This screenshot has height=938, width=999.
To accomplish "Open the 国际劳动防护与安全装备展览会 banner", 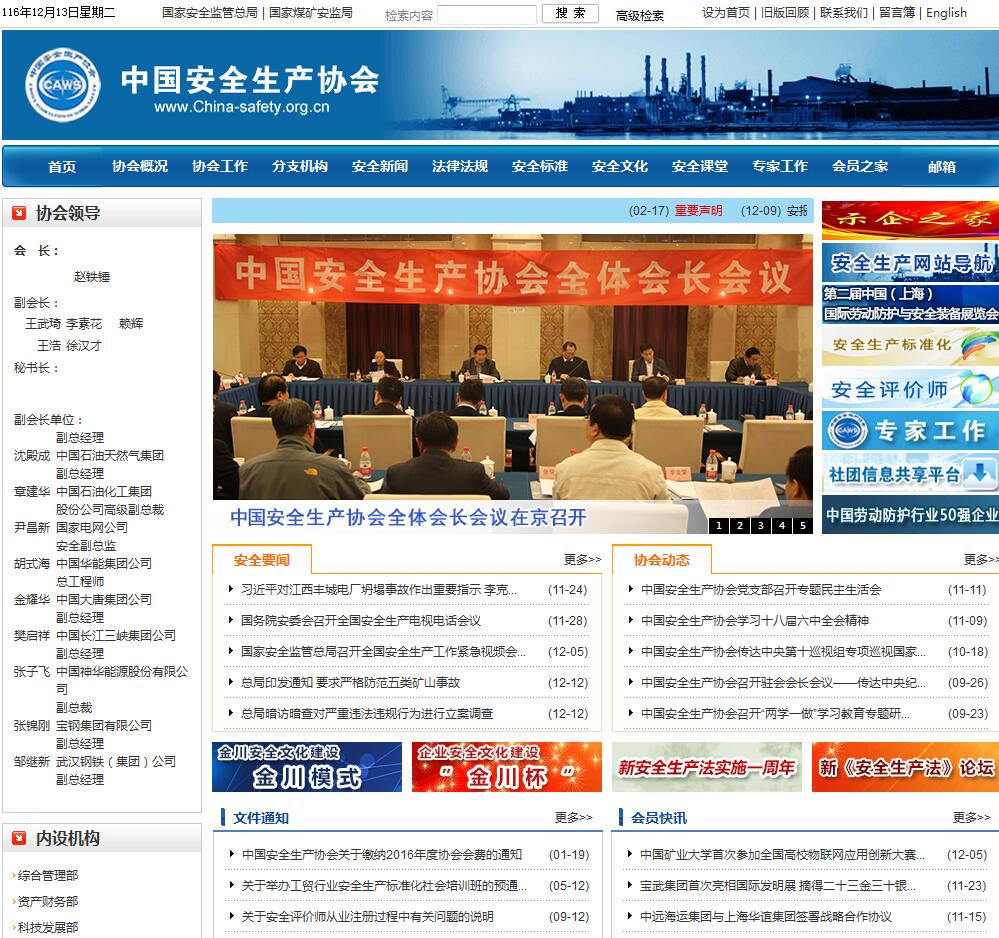I will [x=910, y=304].
